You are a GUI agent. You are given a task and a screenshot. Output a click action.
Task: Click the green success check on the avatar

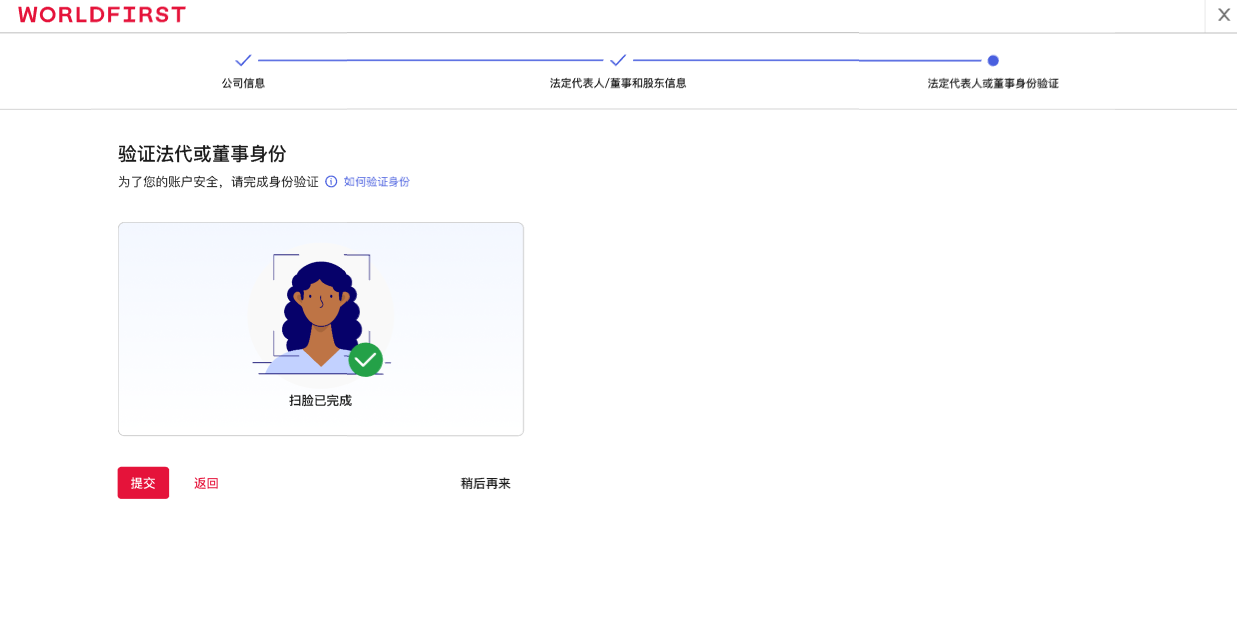point(365,359)
